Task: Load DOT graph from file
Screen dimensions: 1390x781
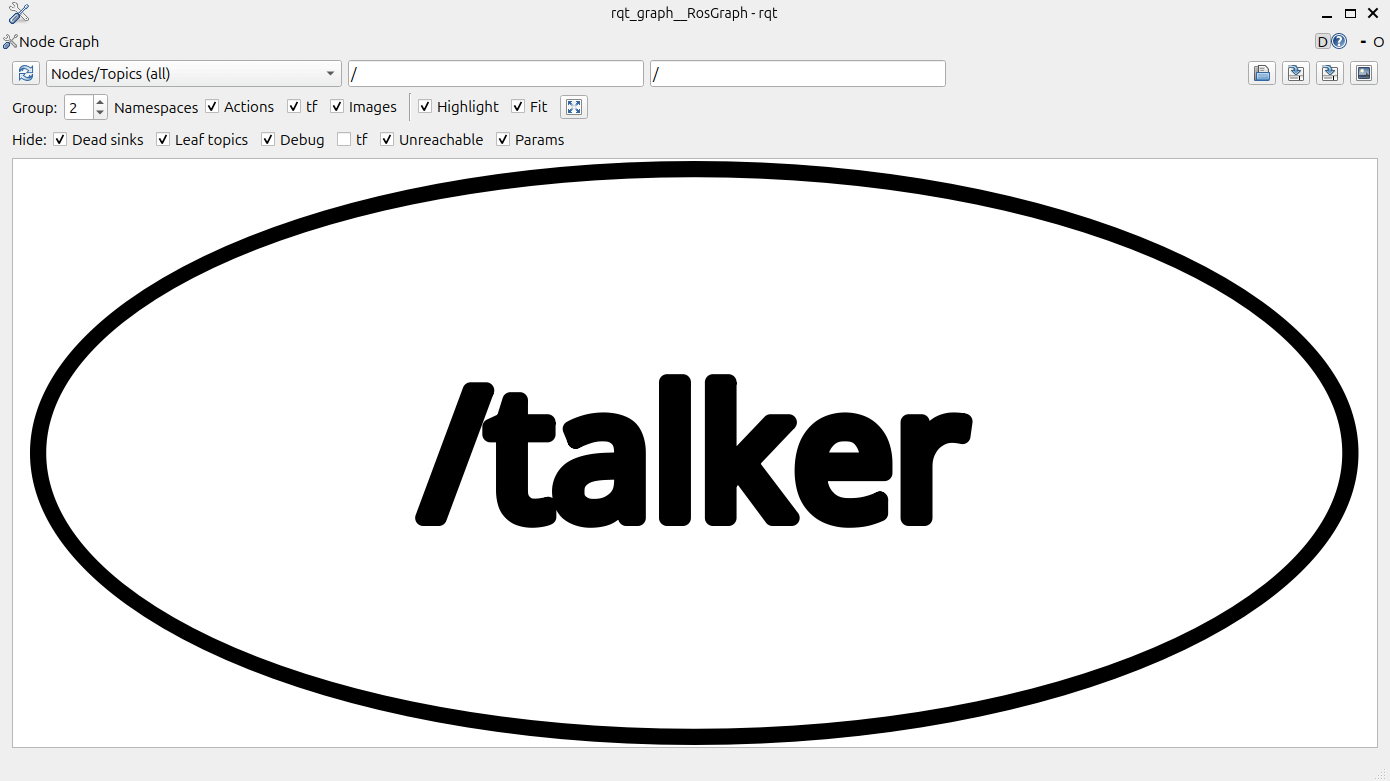Action: 1262,73
